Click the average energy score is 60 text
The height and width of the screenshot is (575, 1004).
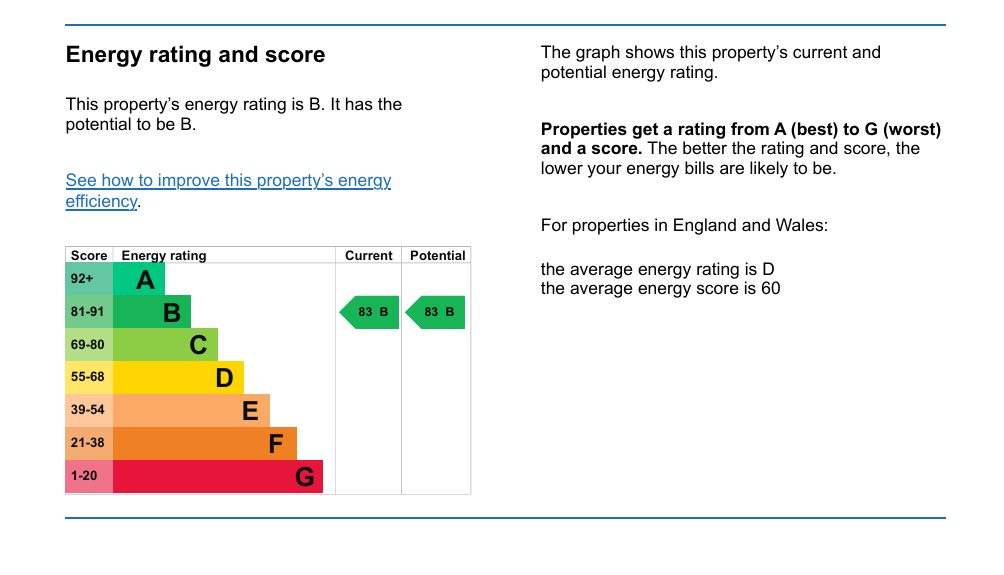point(660,289)
